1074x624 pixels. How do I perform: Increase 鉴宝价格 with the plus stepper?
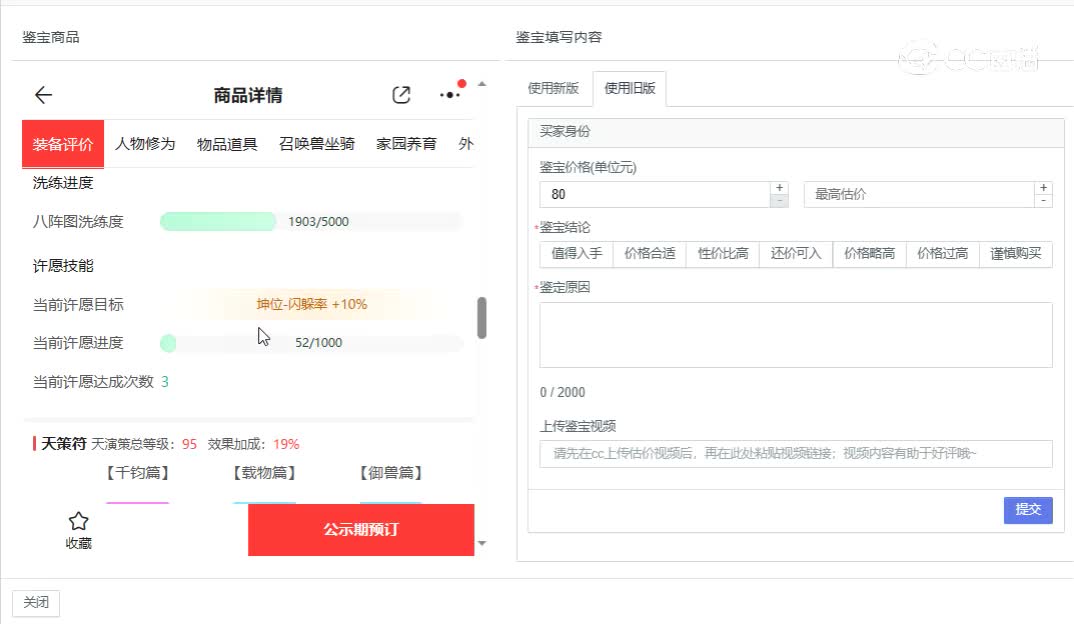point(779,188)
